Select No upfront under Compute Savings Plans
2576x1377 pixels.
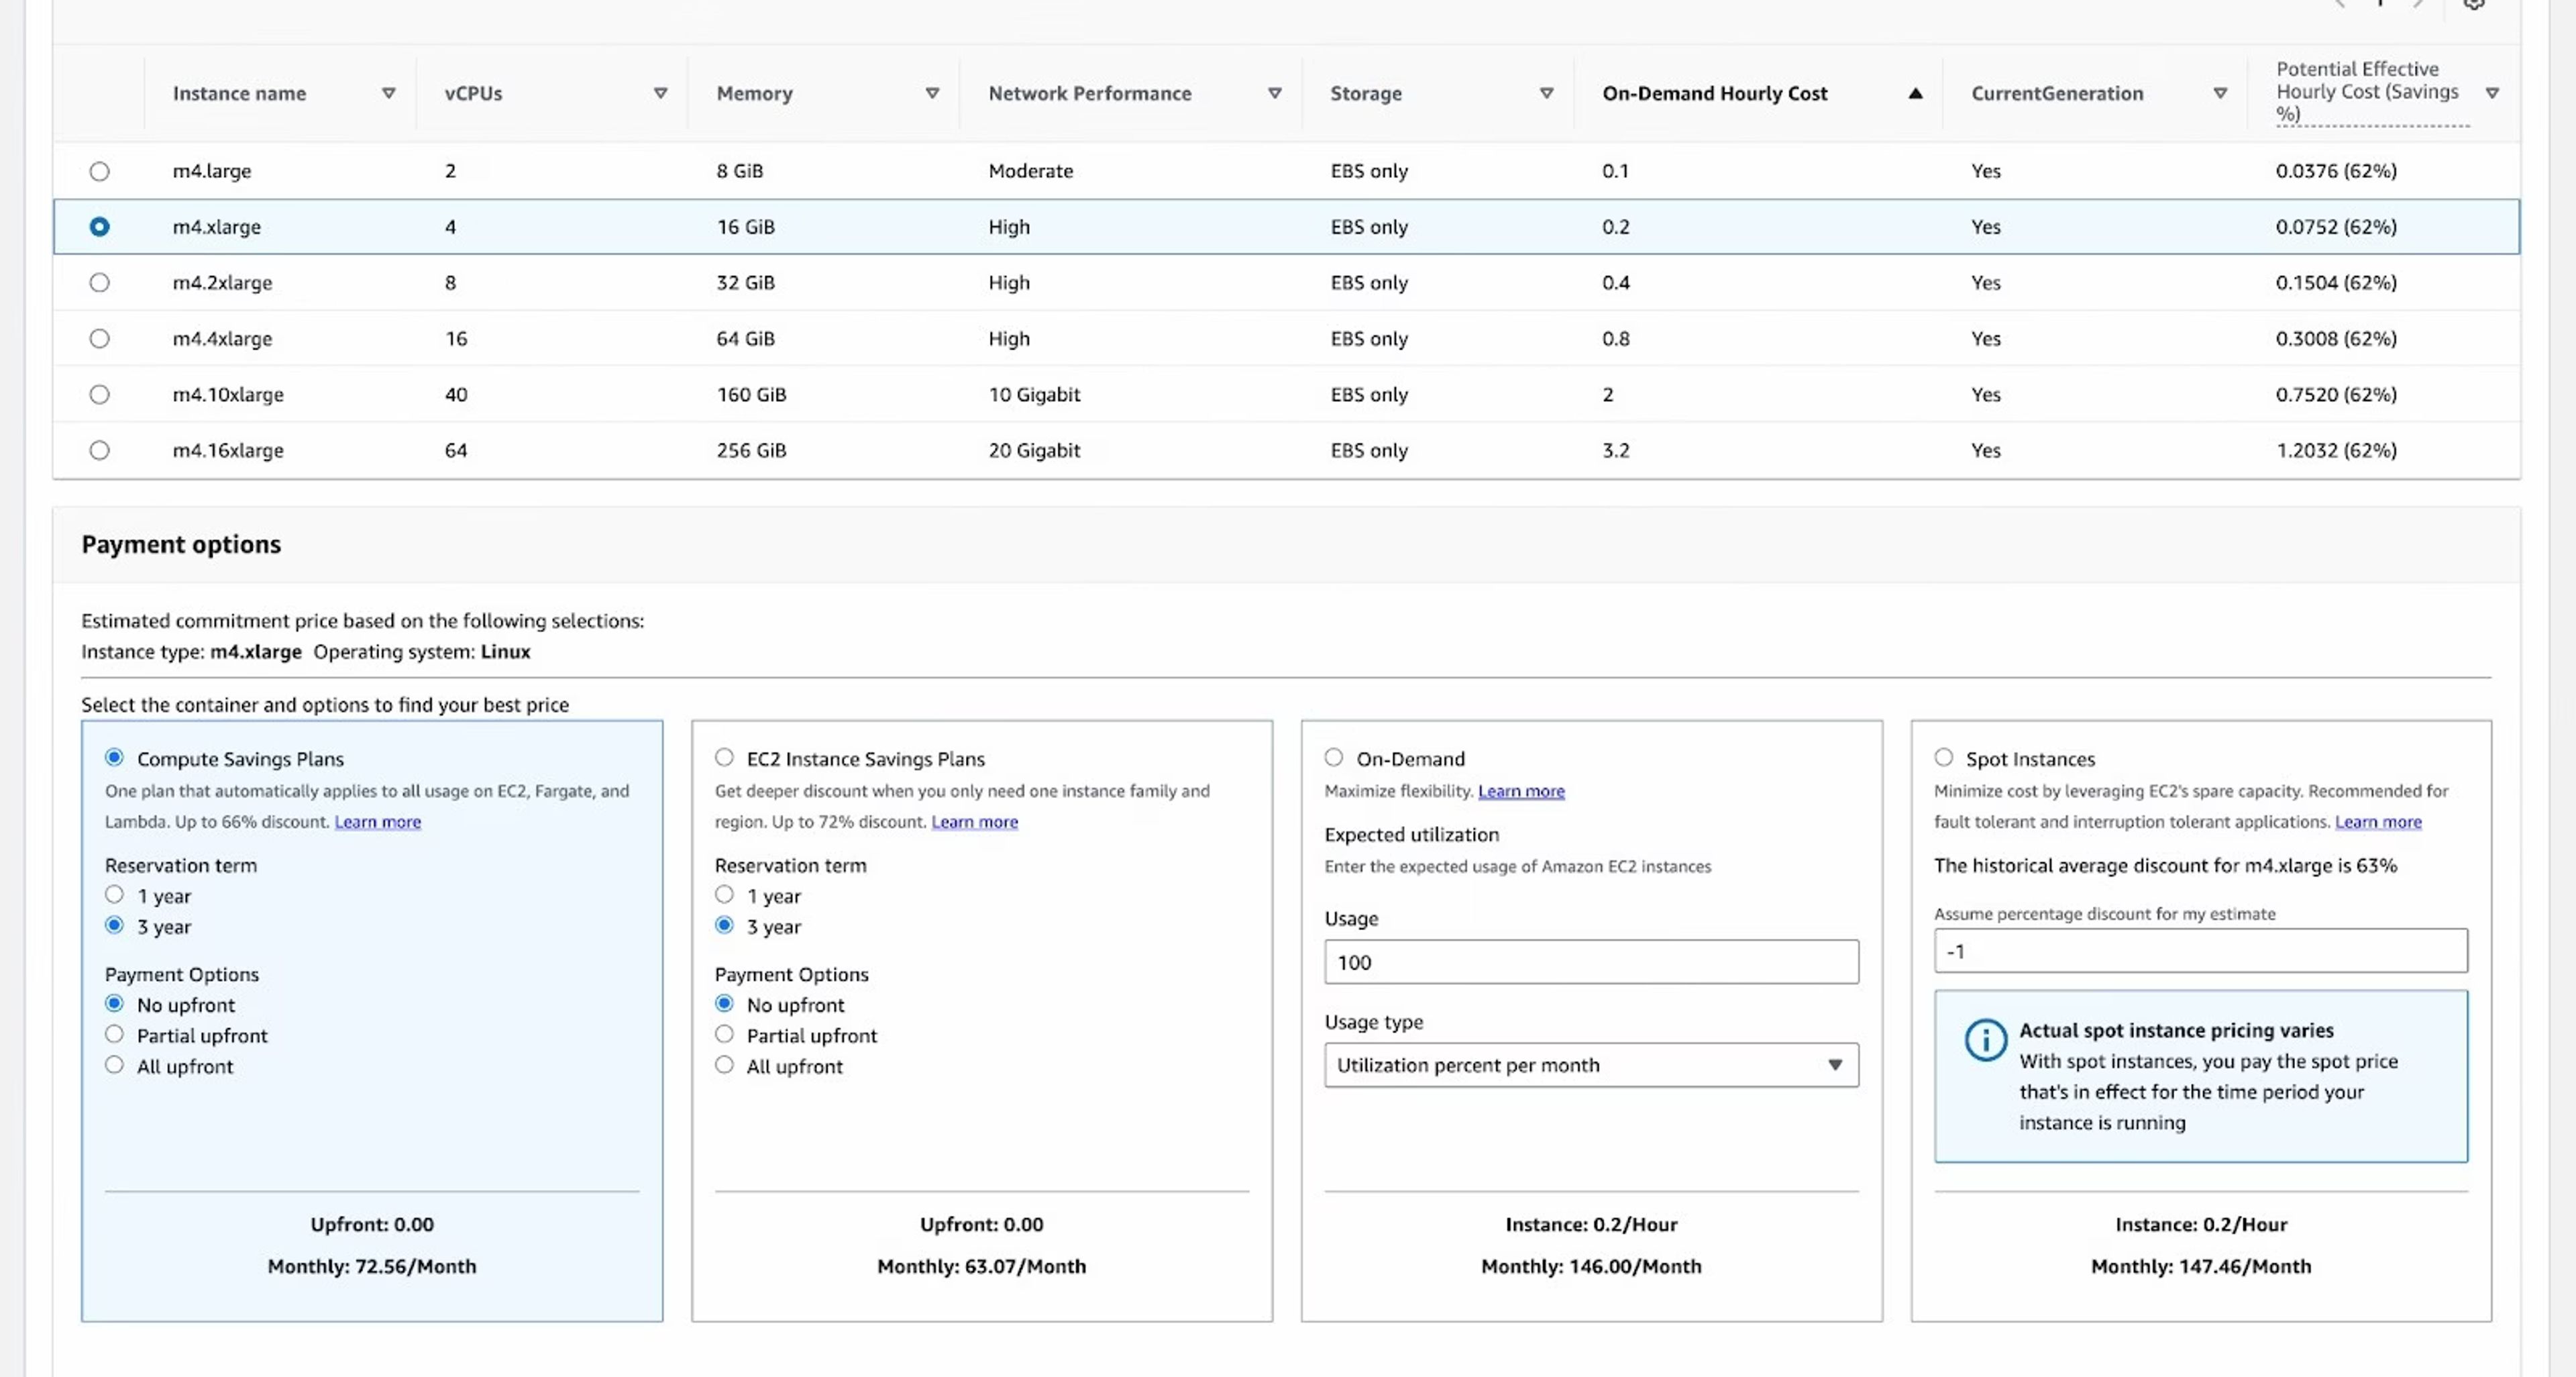point(114,1003)
